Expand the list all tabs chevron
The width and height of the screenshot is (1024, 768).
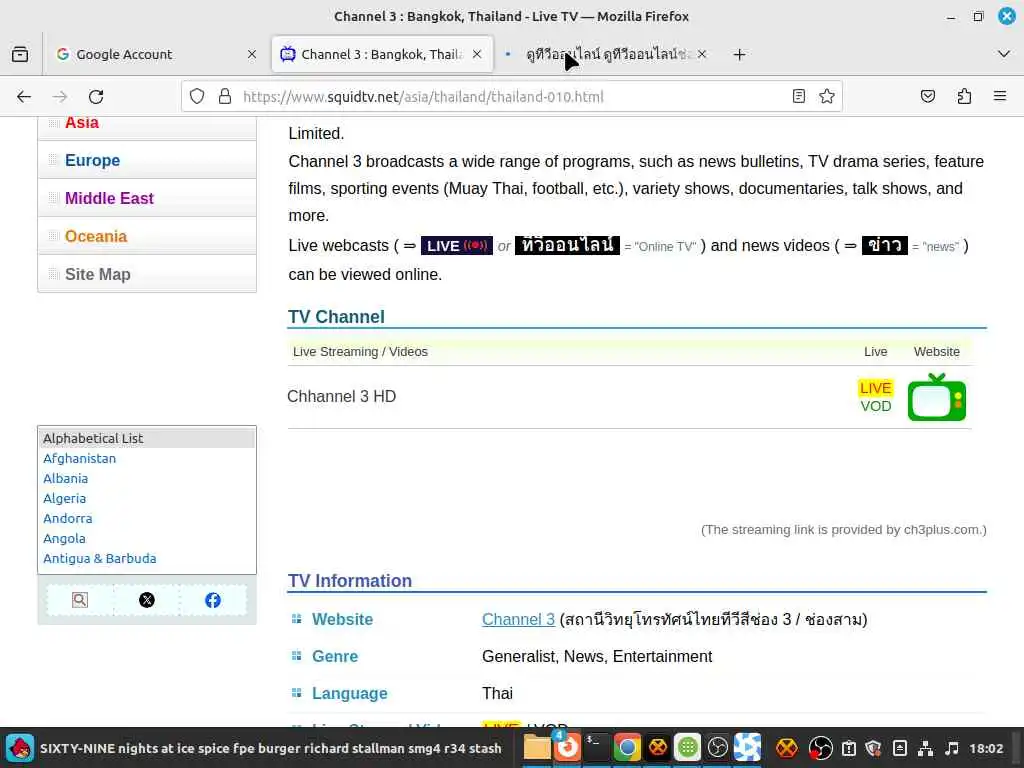point(1004,54)
